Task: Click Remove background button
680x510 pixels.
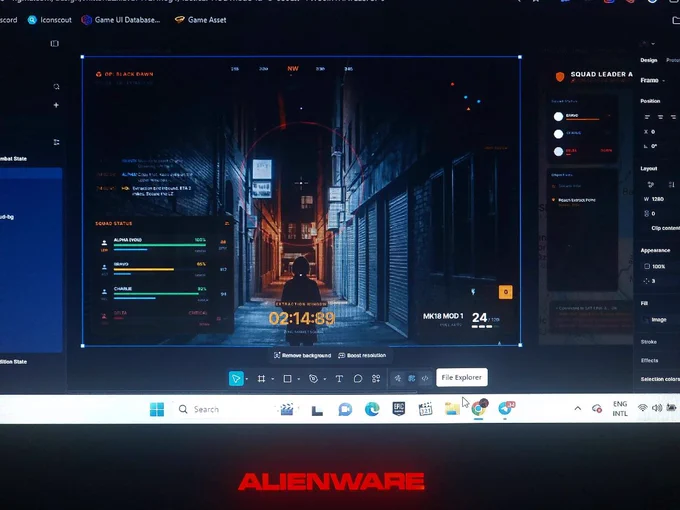Action: click(302, 356)
